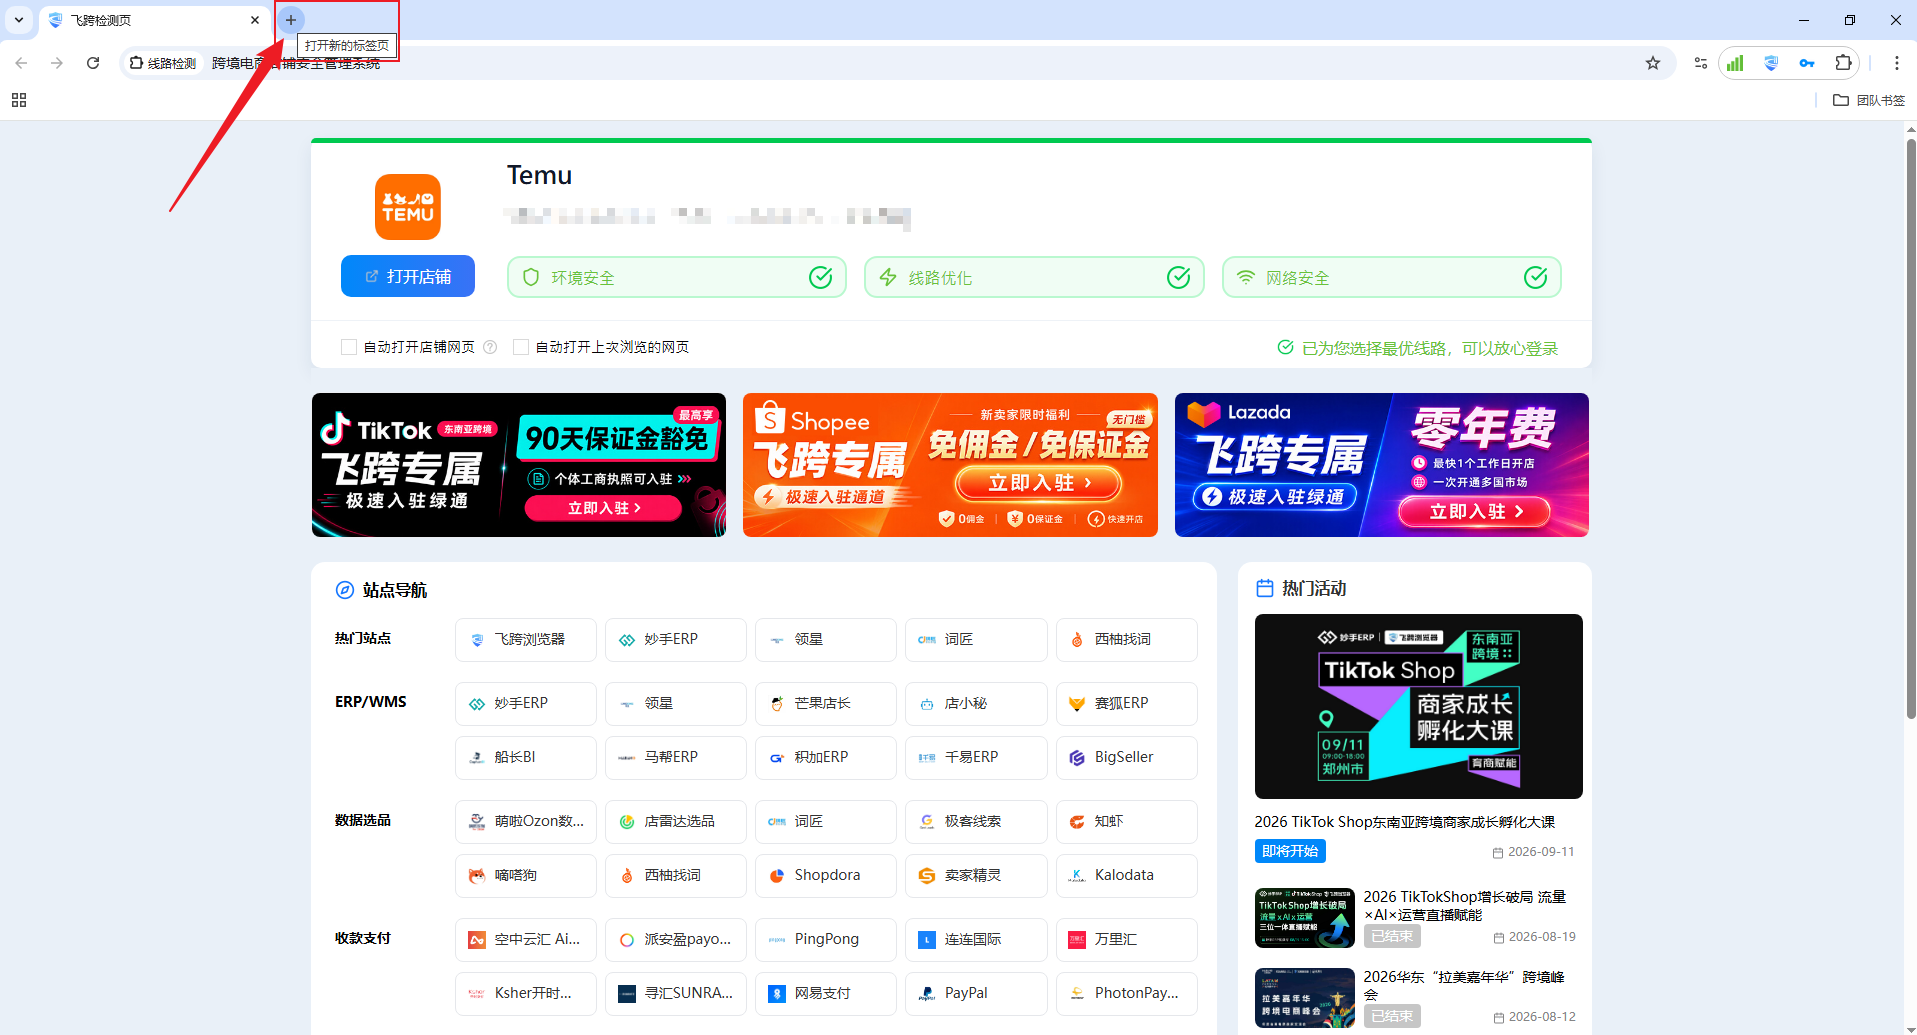The height and width of the screenshot is (1035, 1917).
Task: Click the help icon beside 自动打开店铺网页
Action: pyautogui.click(x=490, y=347)
